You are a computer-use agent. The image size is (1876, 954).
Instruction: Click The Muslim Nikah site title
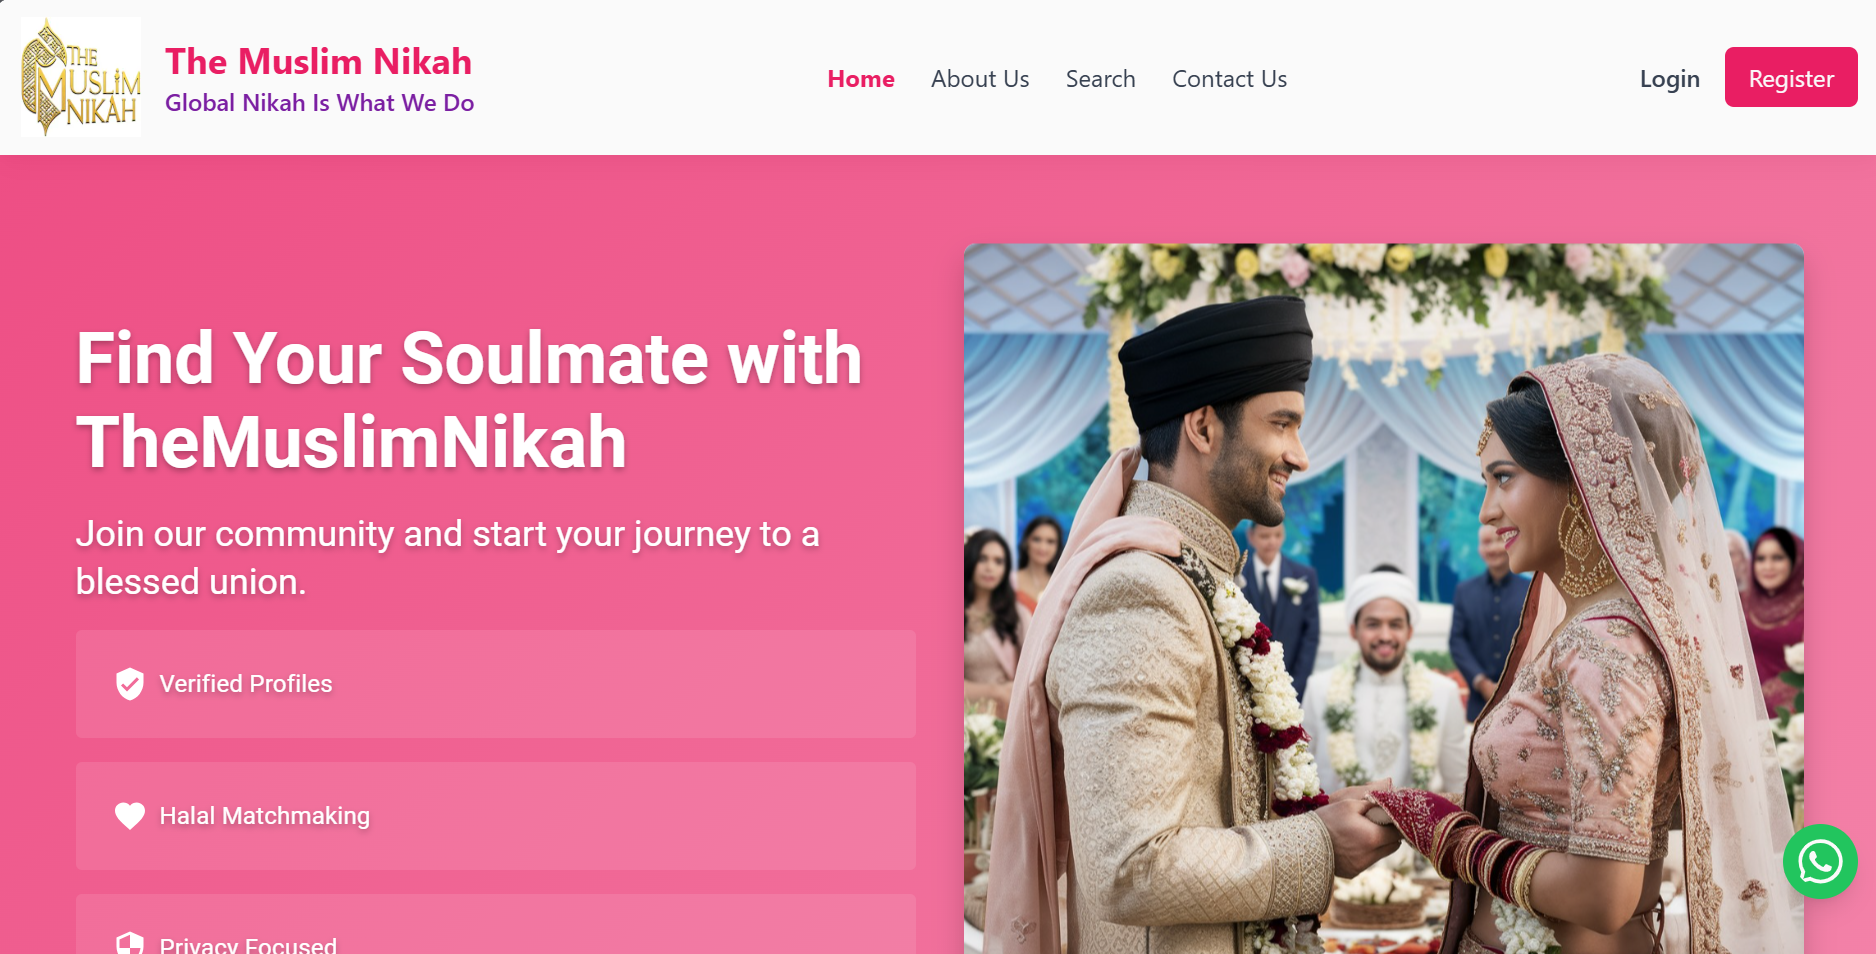coord(318,61)
